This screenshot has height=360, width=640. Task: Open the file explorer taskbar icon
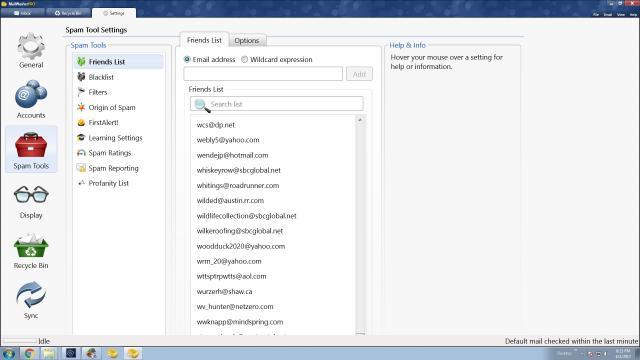(x=50, y=353)
